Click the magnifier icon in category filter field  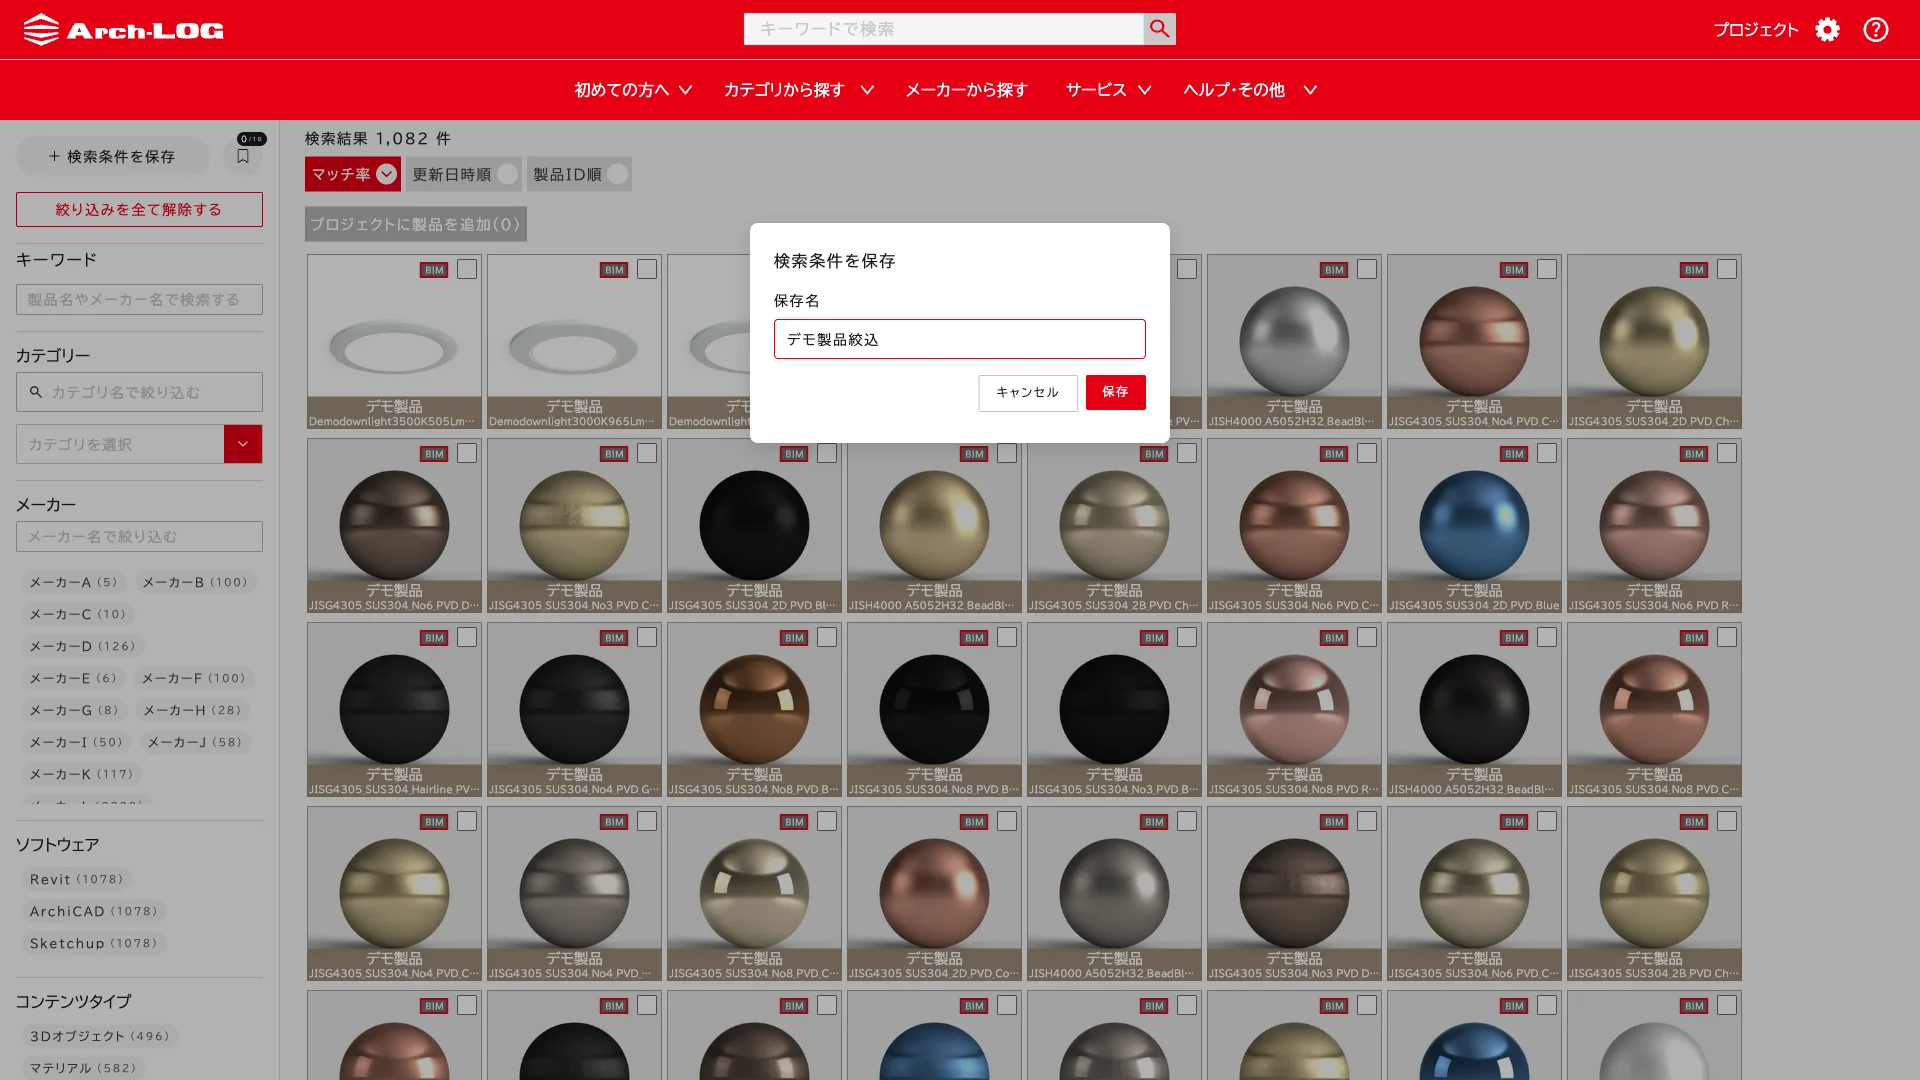(x=36, y=392)
